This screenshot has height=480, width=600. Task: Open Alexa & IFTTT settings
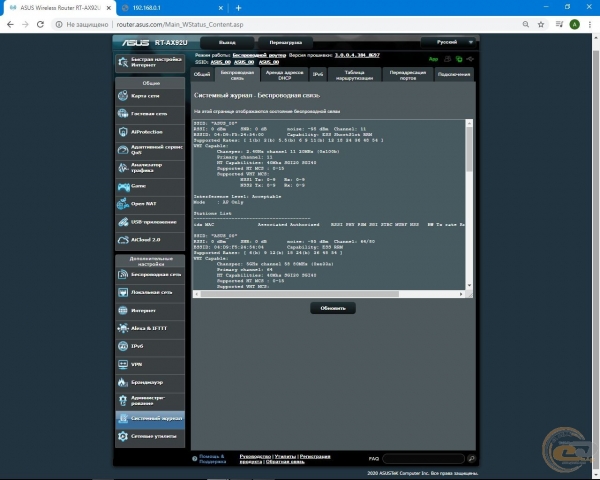150,328
